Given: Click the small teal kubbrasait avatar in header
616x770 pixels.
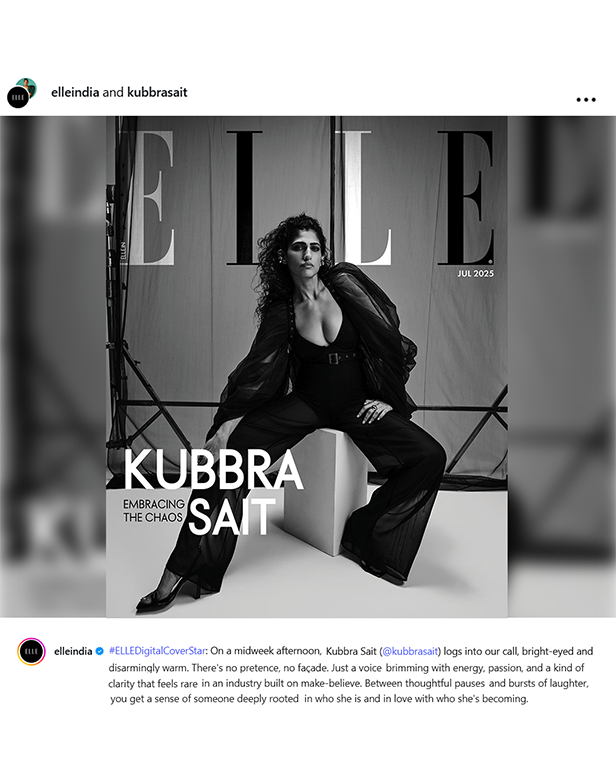Looking at the screenshot, I should (x=28, y=86).
